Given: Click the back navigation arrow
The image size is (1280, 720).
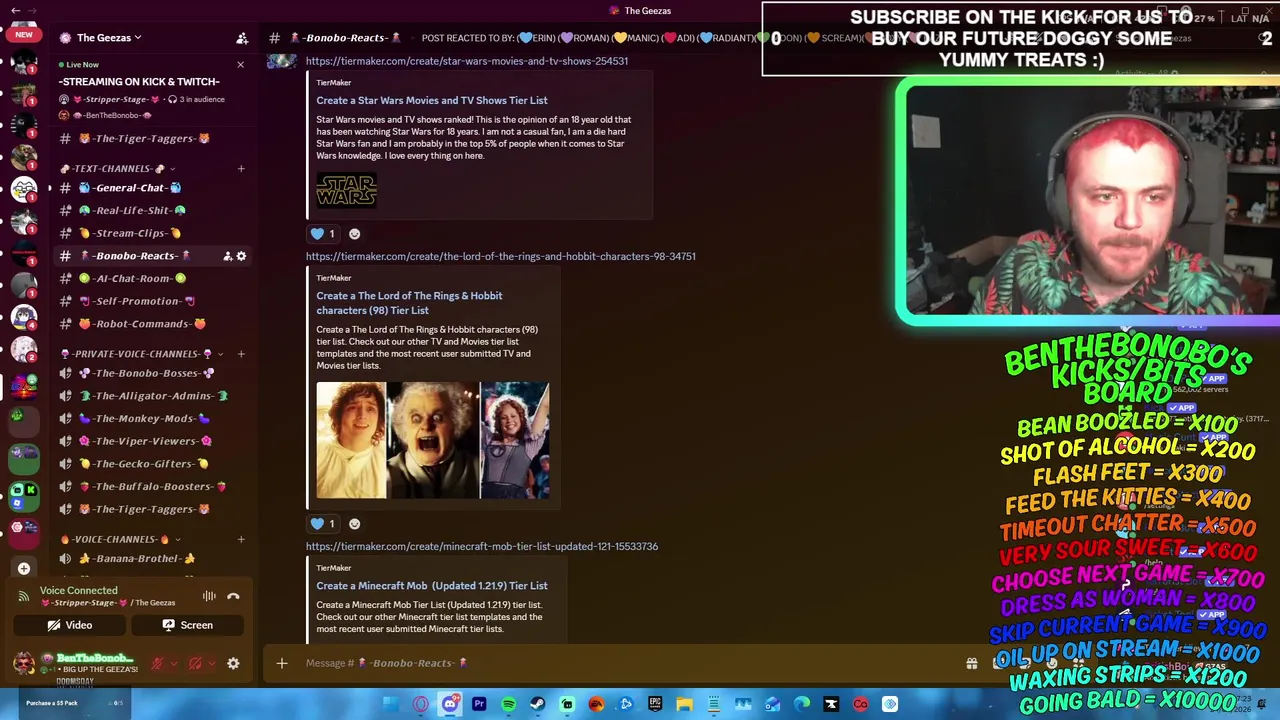Looking at the screenshot, I should point(15,10).
